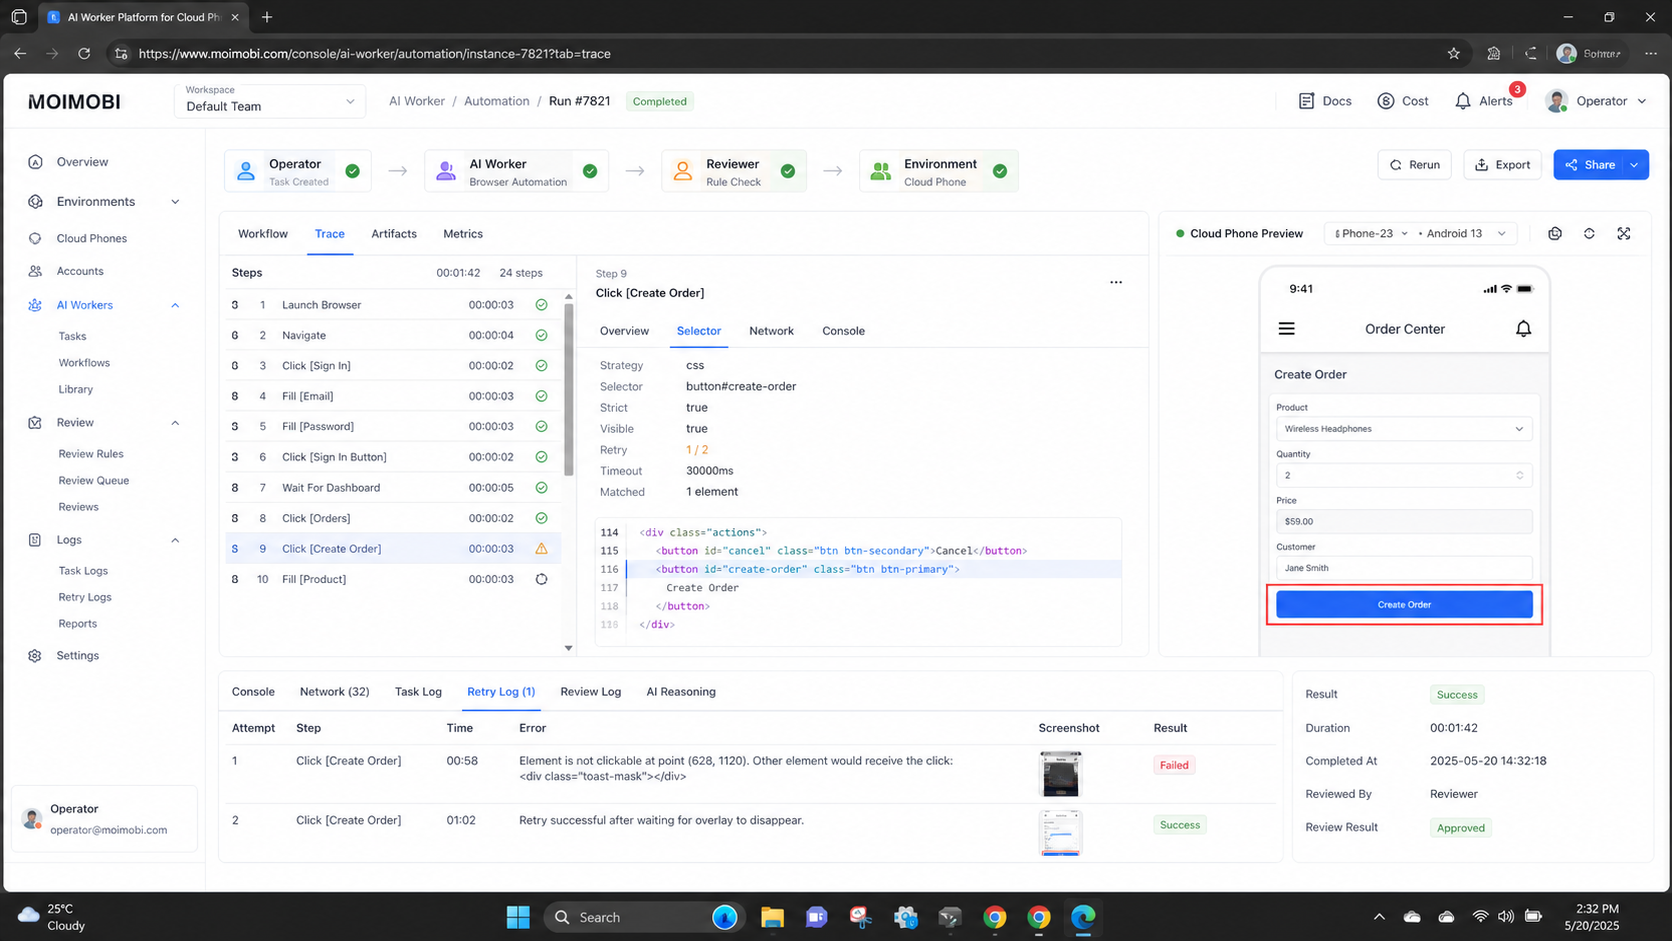This screenshot has height=941, width=1672.
Task: Switch to the Workflow tab
Action: pos(263,234)
